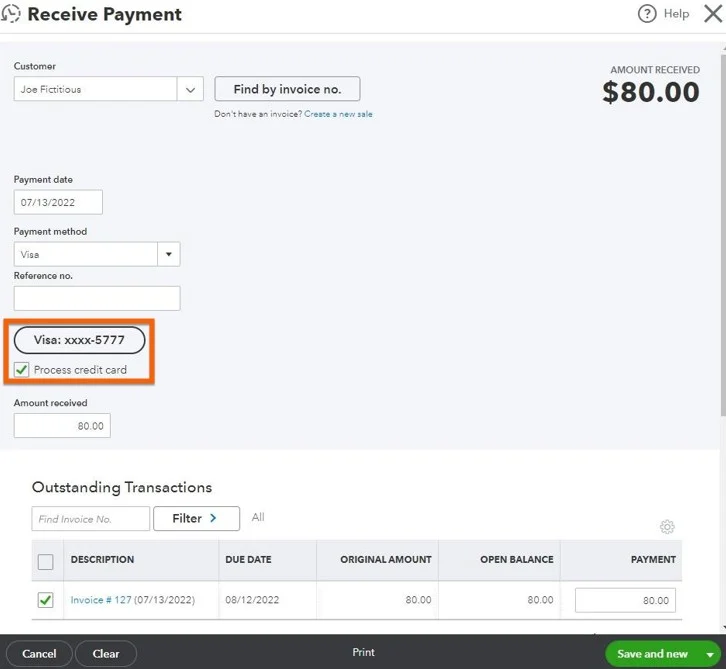
Task: Click the Find Invoice No. search box
Action: [91, 519]
